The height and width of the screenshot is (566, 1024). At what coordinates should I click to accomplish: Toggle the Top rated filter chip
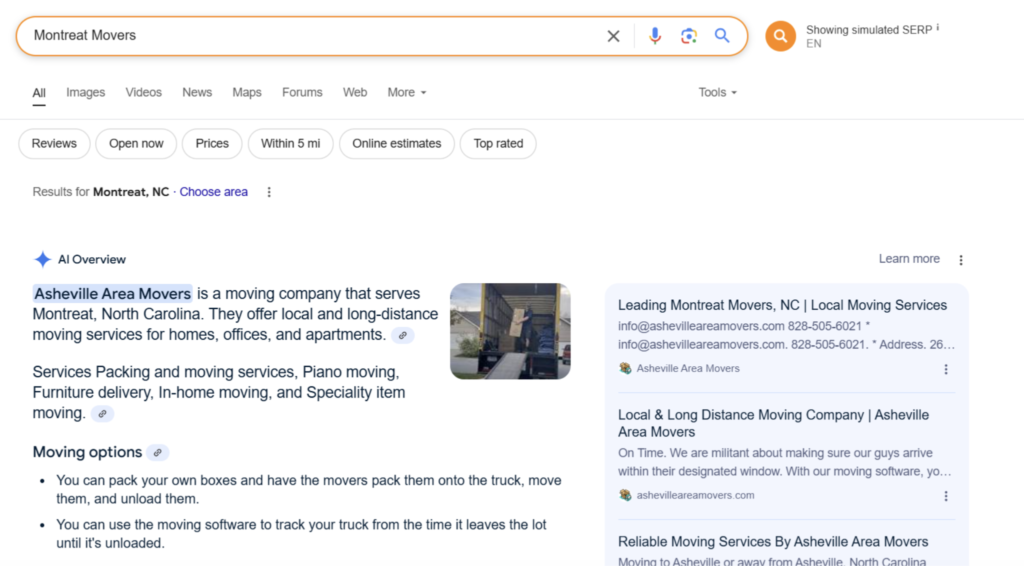[x=498, y=144]
